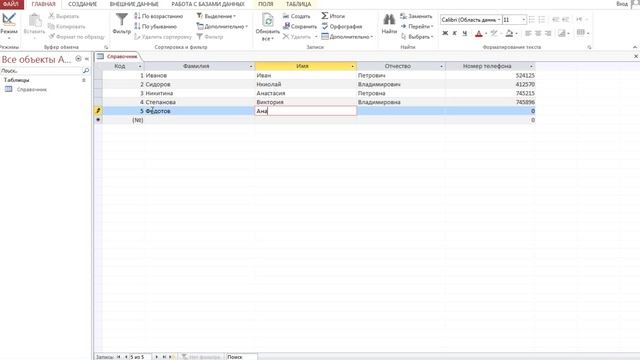Click the cell containing Иванов
Image resolution: width=640 pixels, height=360 pixels.
(200, 76)
